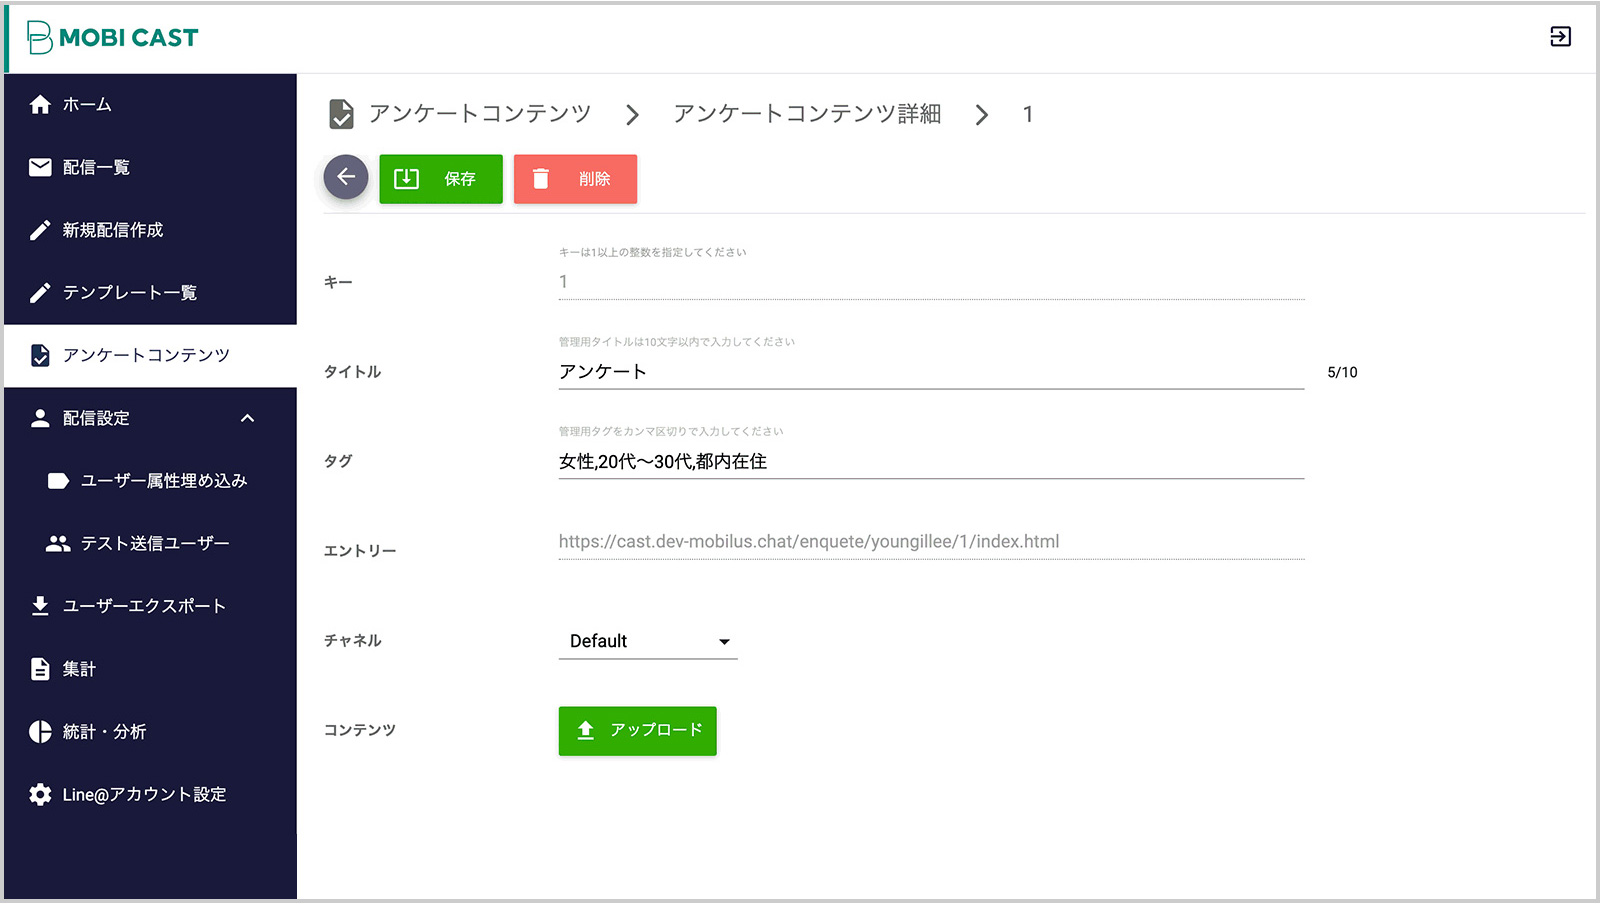This screenshot has width=1600, height=904.
Task: Click the home icon next to ホーム
Action: [40, 104]
